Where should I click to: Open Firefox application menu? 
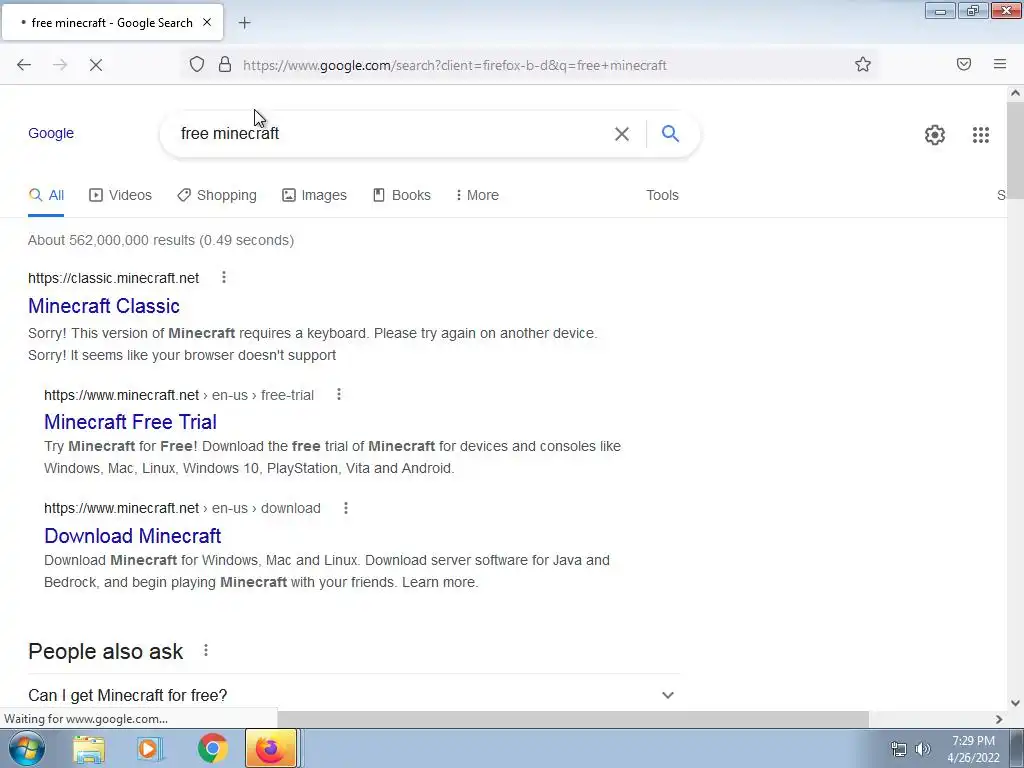(1000, 64)
